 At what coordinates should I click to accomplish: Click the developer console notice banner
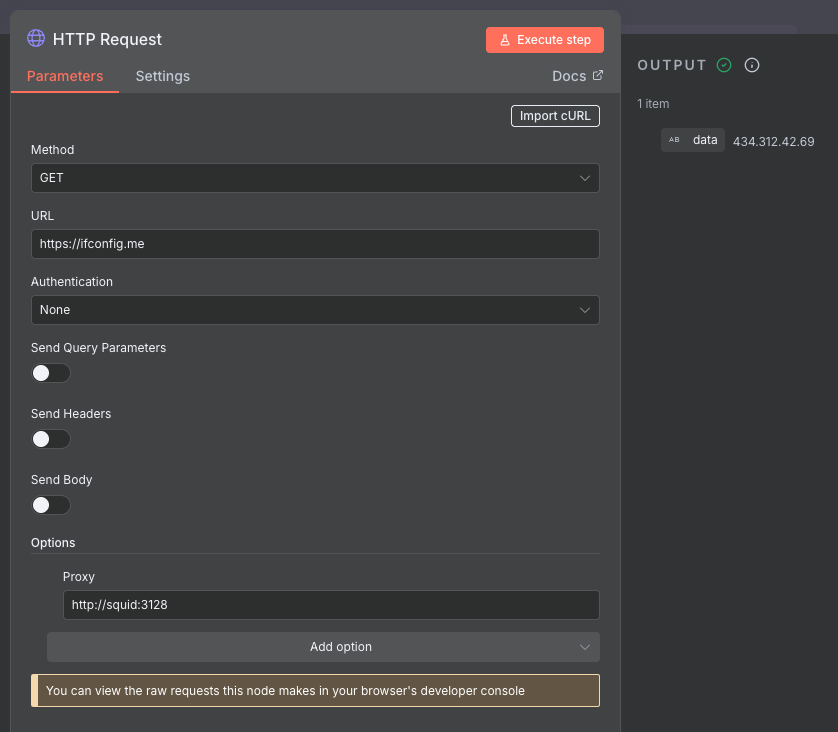[315, 691]
